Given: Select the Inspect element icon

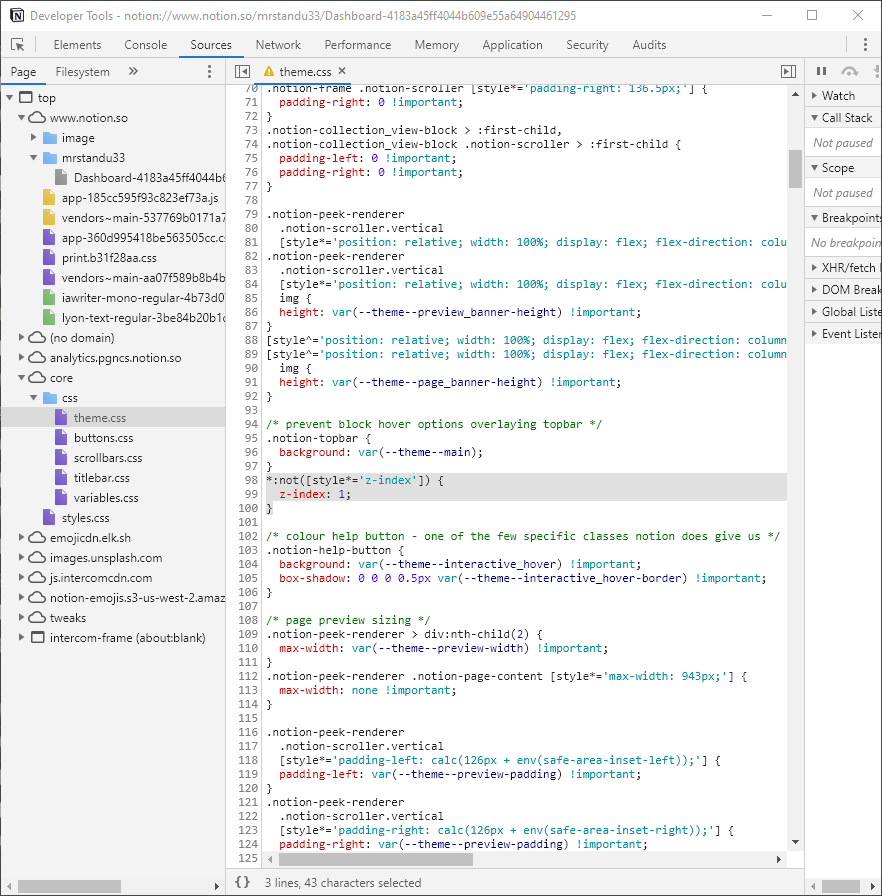Looking at the screenshot, I should point(16,44).
